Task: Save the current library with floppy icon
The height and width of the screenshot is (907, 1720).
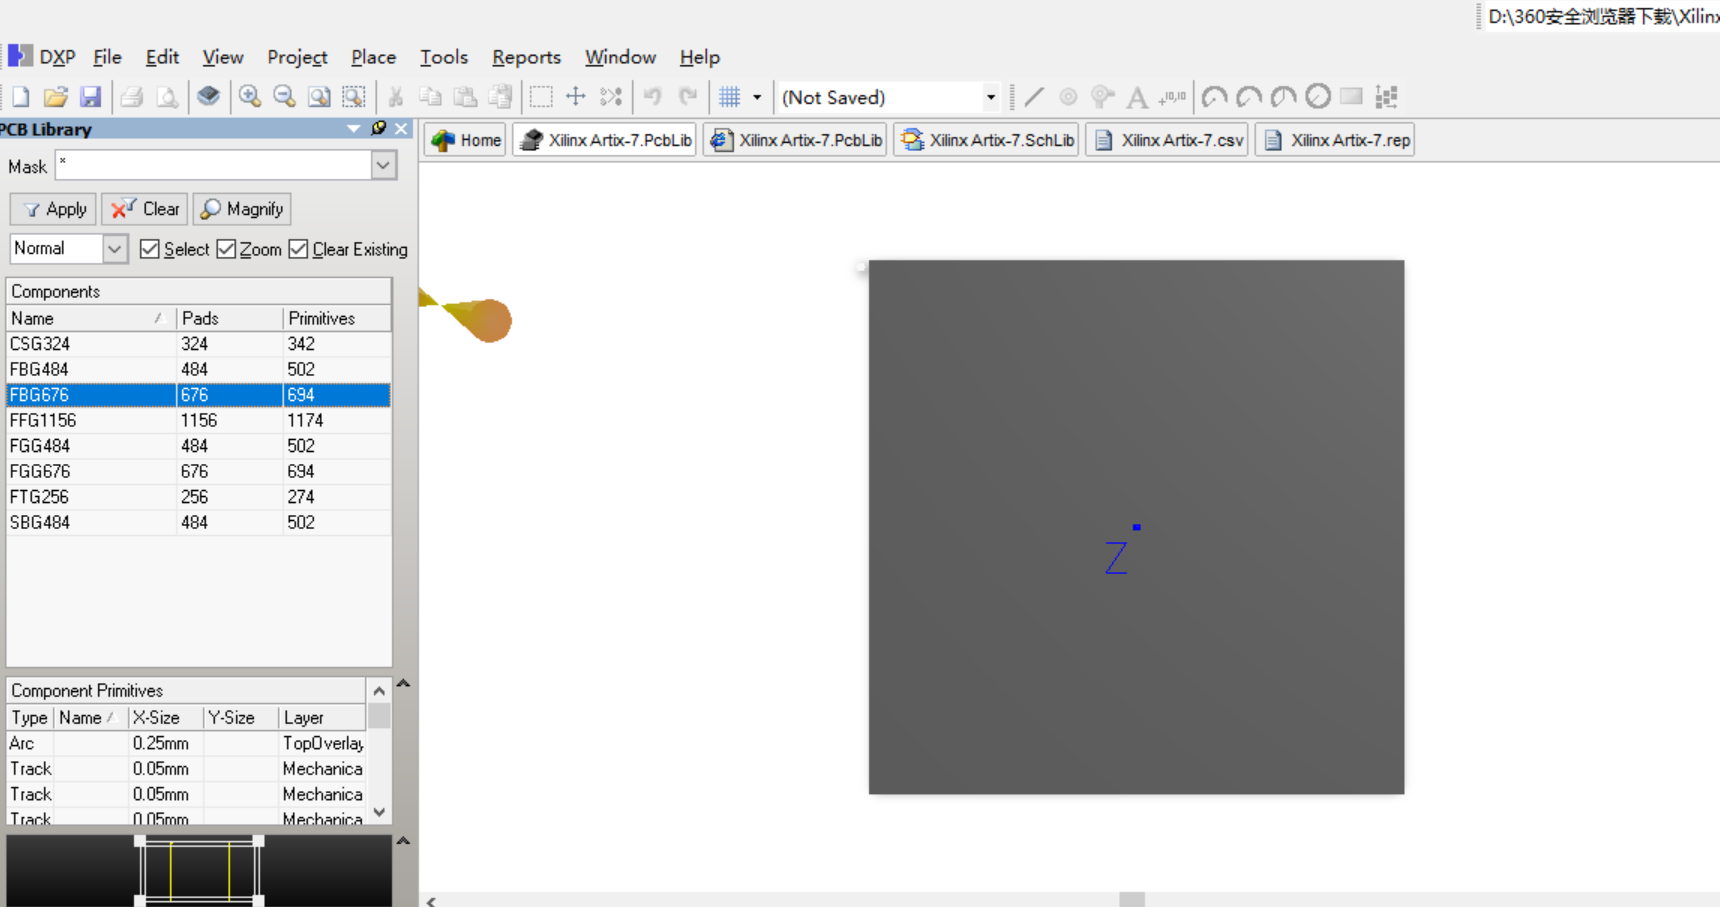Action: 91,97
